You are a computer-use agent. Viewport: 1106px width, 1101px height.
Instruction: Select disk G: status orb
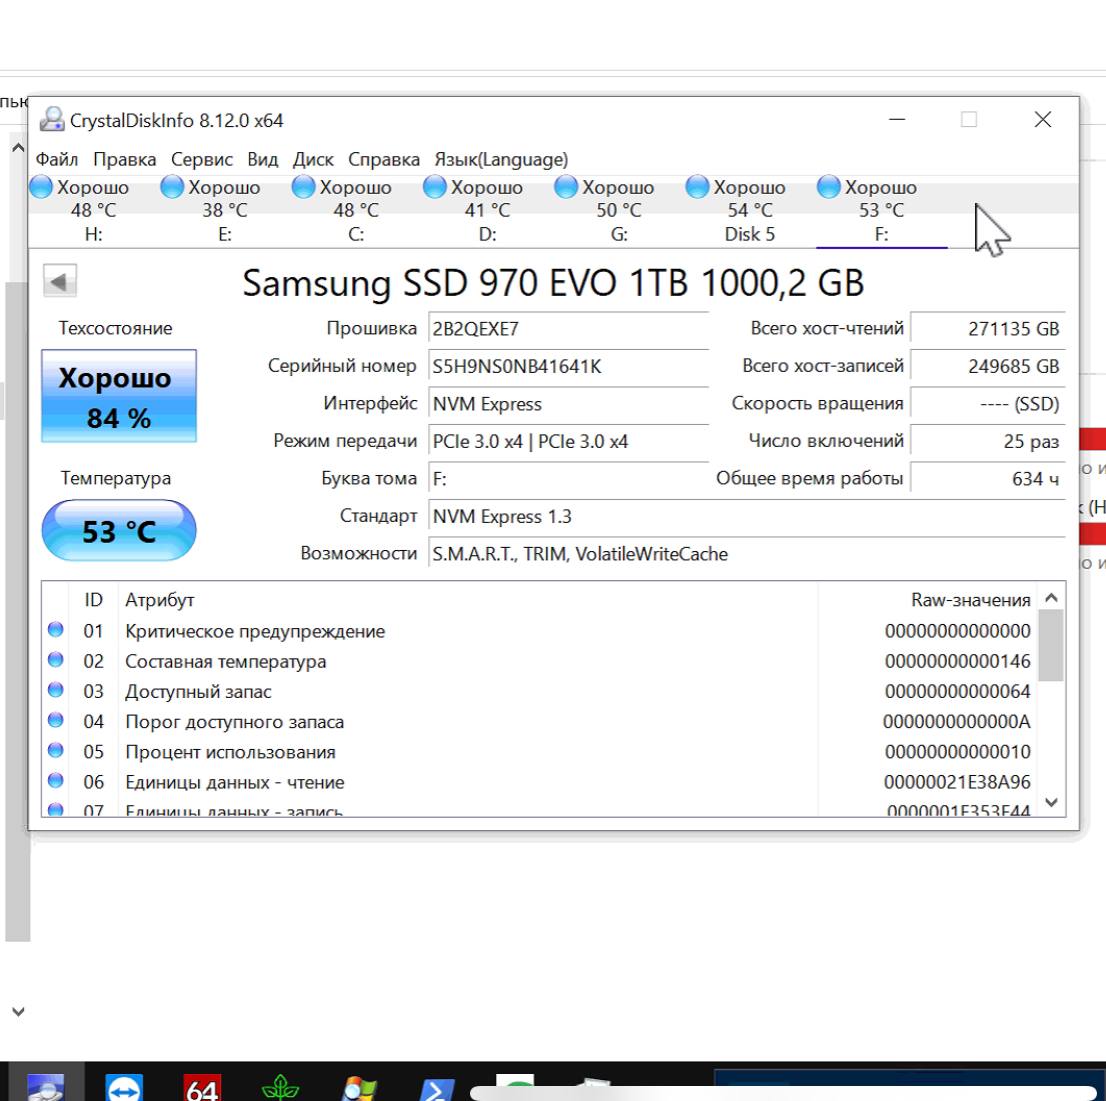point(566,187)
